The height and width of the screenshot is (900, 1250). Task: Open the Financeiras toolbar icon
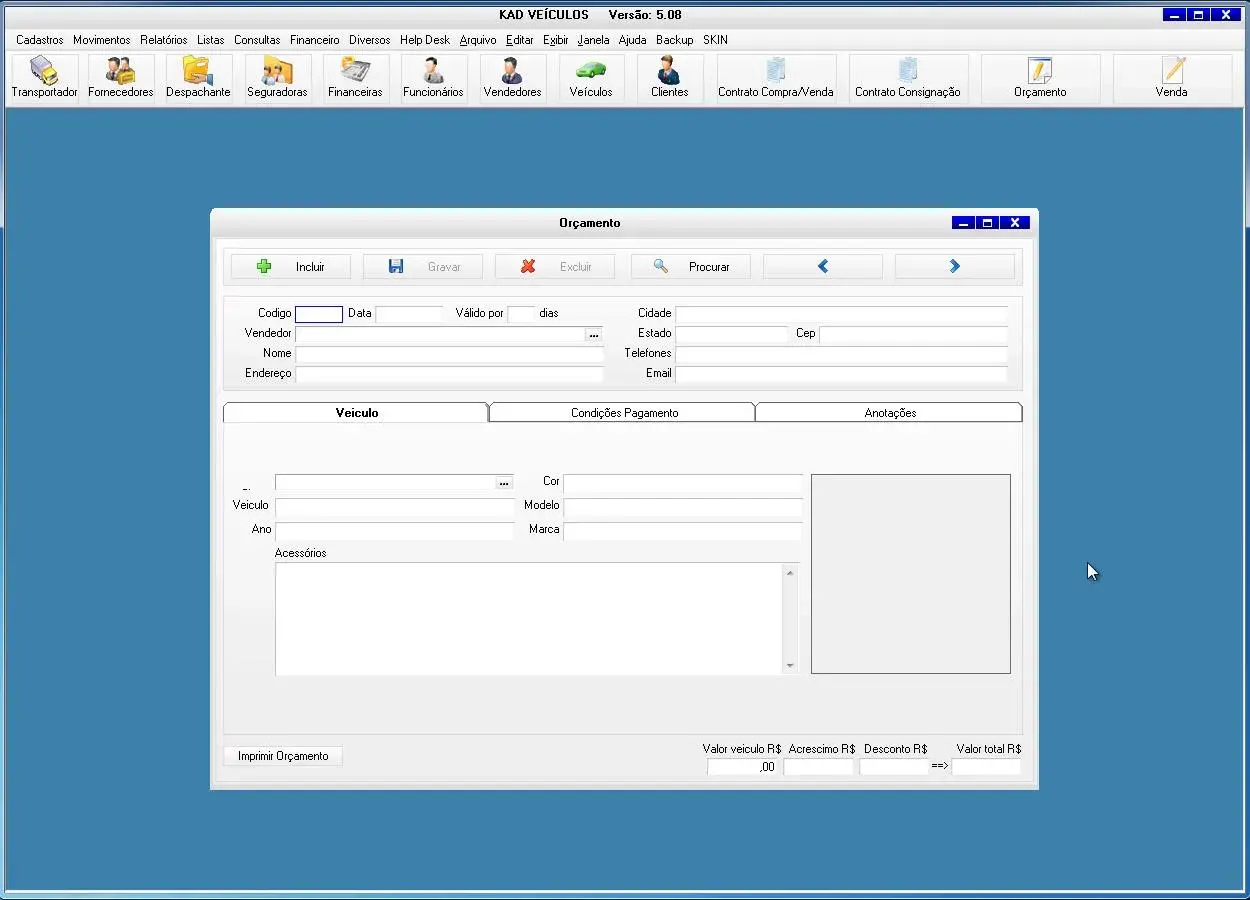355,78
